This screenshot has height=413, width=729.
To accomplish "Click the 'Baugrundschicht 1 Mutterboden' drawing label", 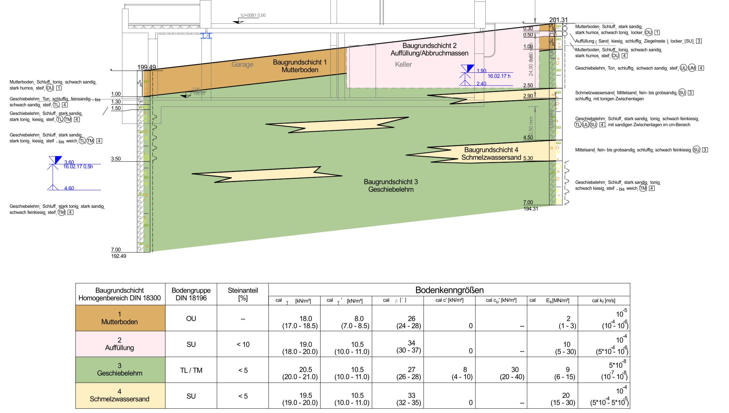I will pyautogui.click(x=300, y=66).
